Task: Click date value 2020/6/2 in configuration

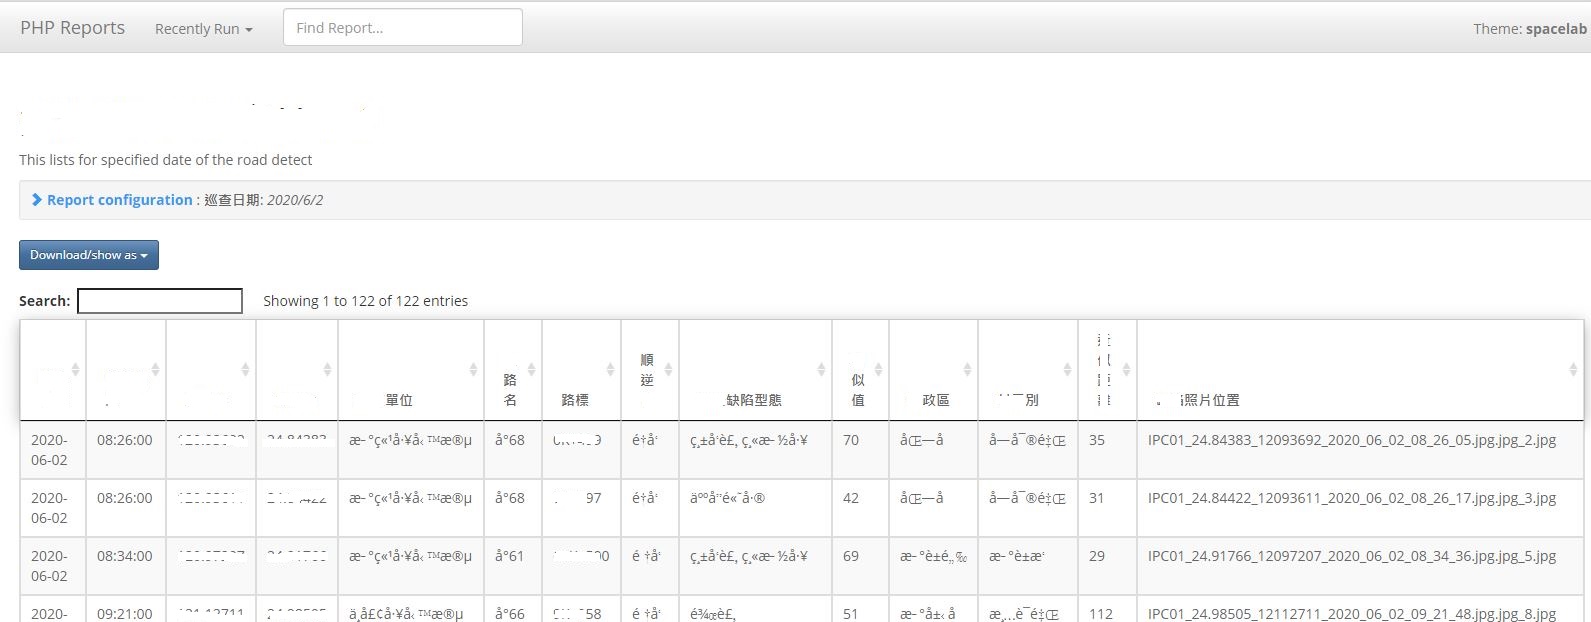Action: click(295, 200)
